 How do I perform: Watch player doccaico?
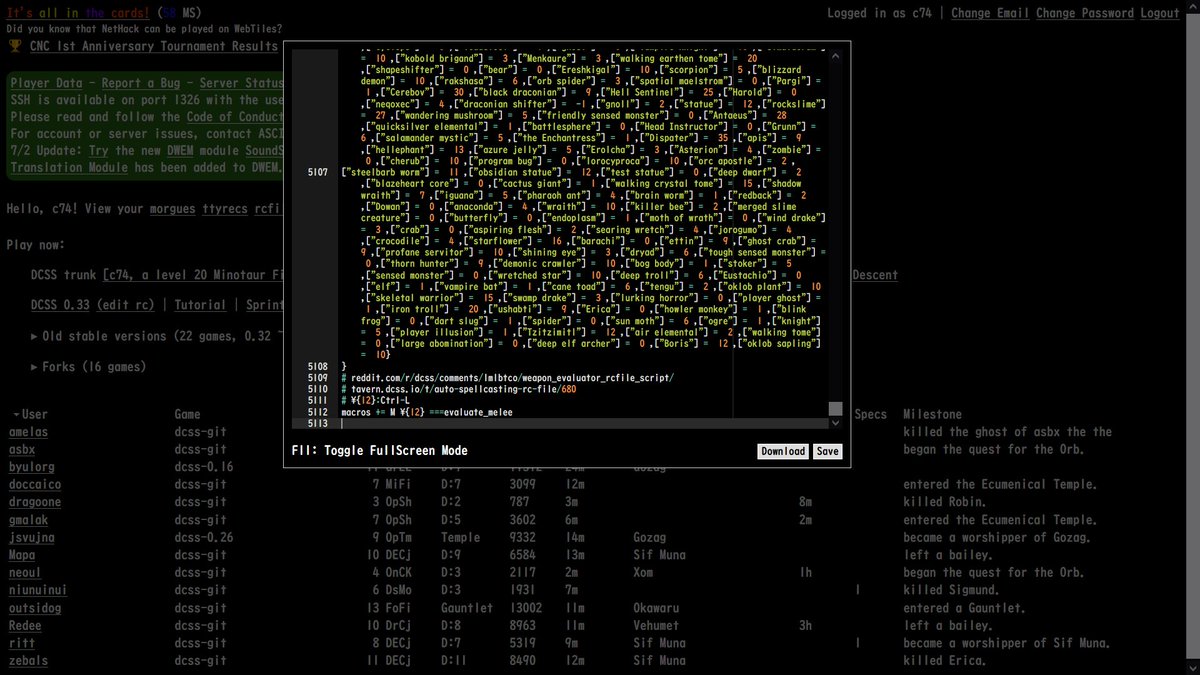(x=35, y=485)
